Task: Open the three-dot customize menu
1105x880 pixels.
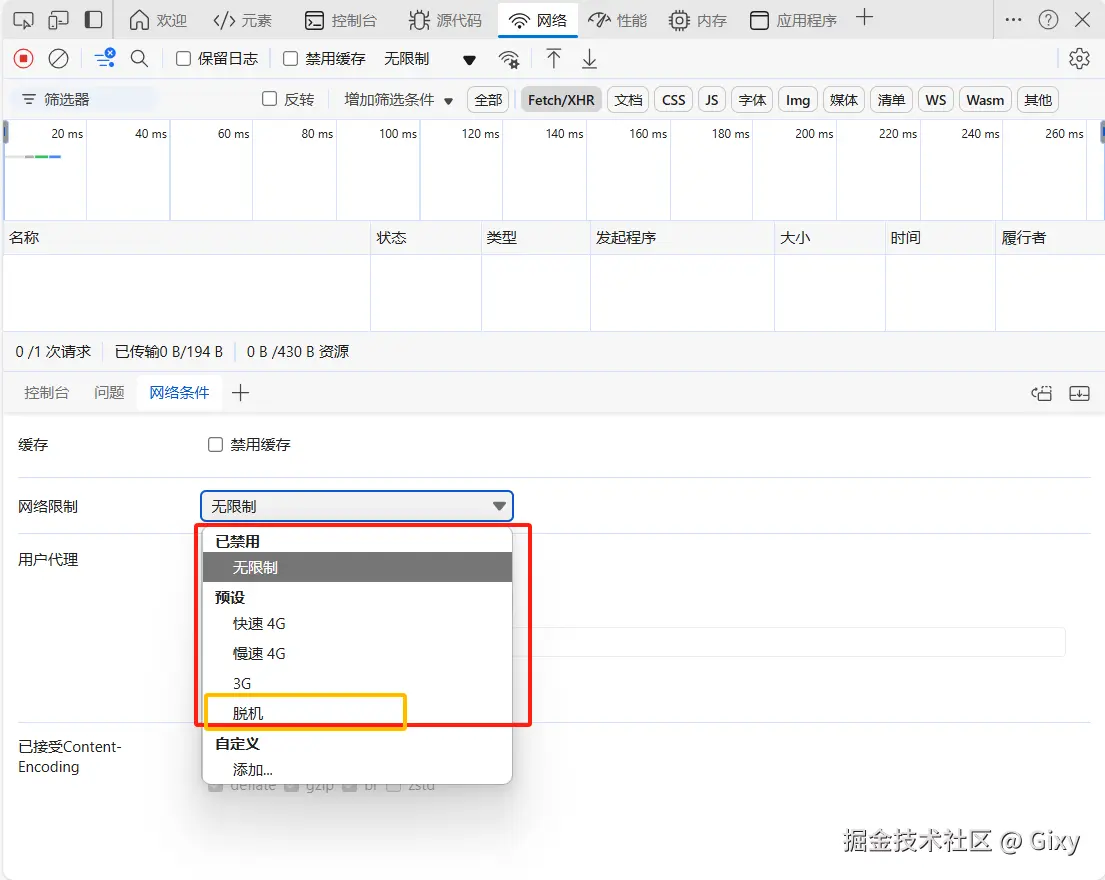Action: 1013,20
